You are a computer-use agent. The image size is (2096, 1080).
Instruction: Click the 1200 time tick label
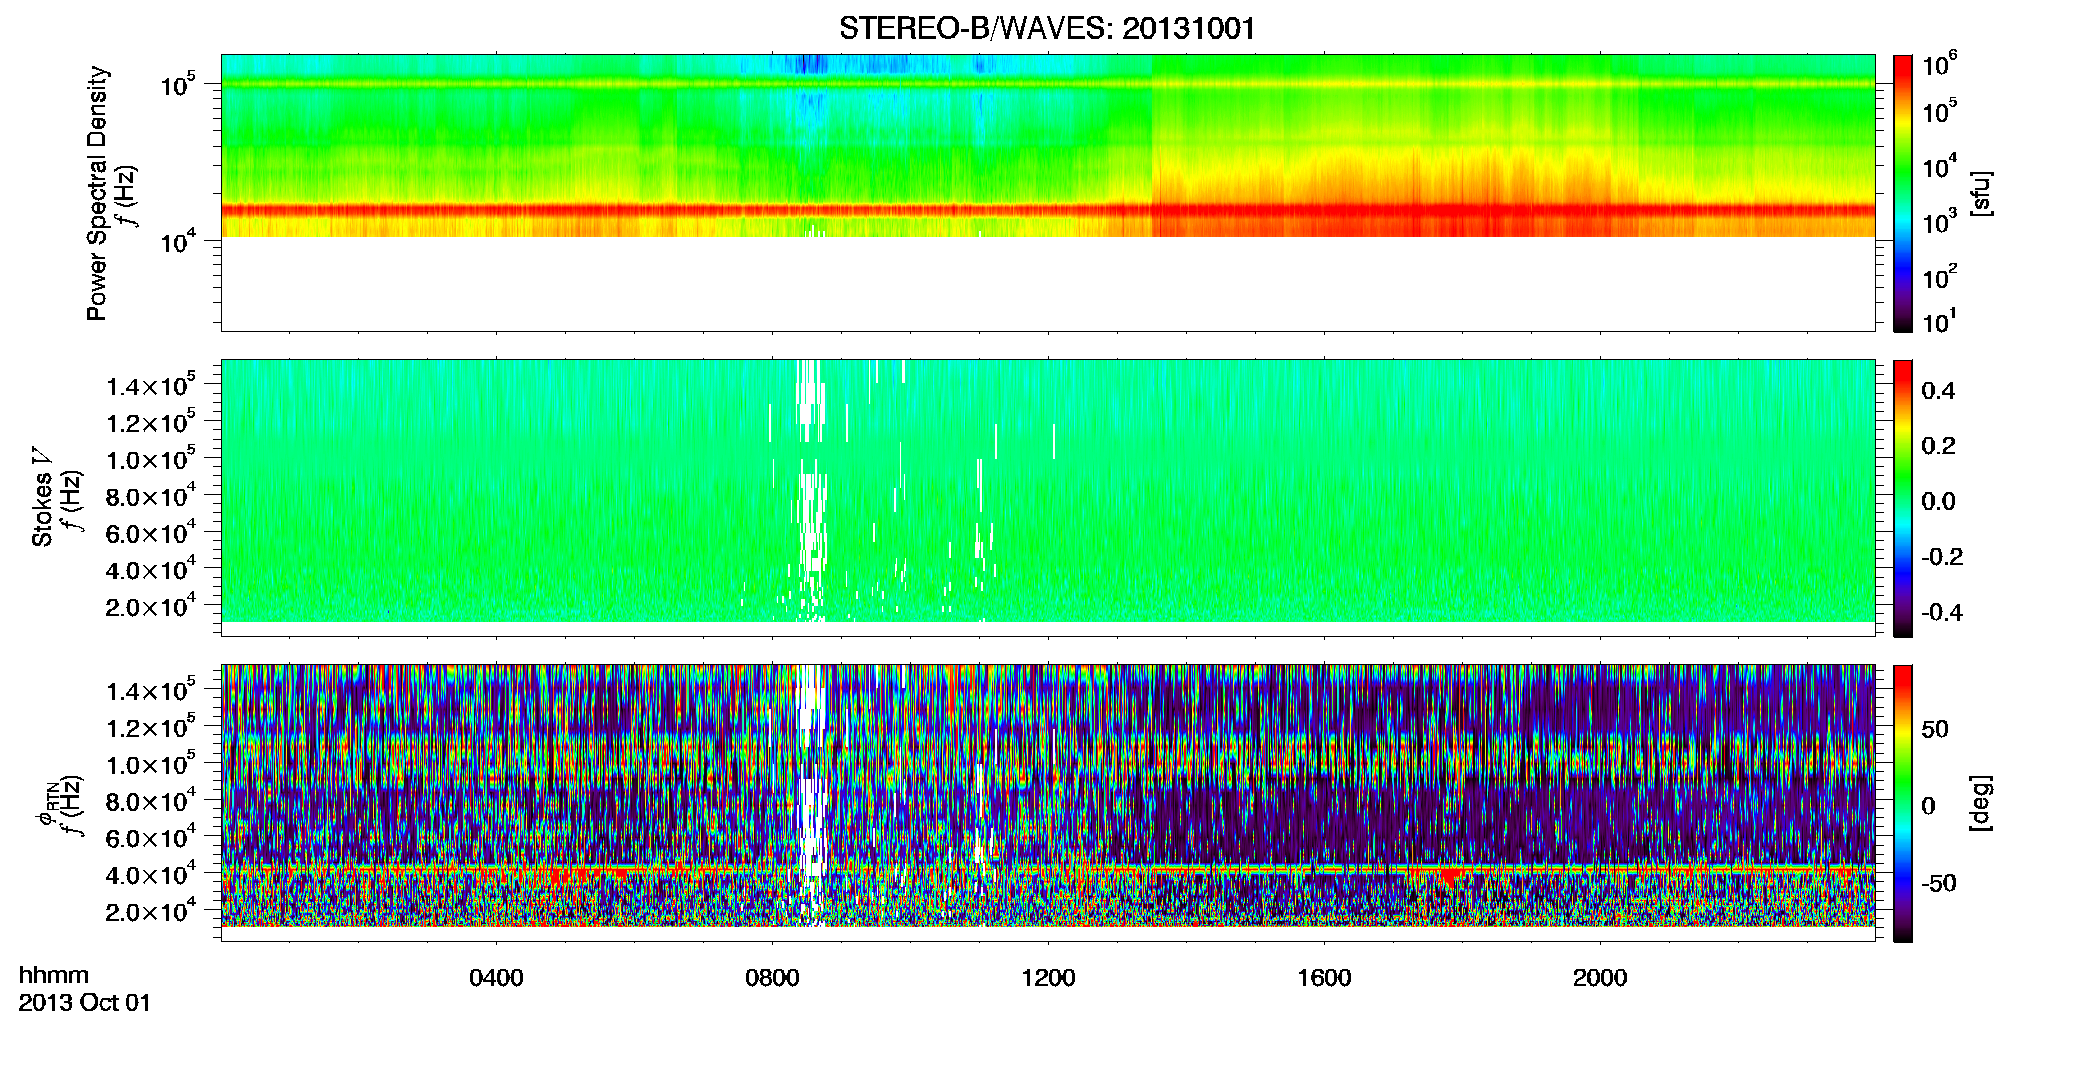click(x=1048, y=978)
